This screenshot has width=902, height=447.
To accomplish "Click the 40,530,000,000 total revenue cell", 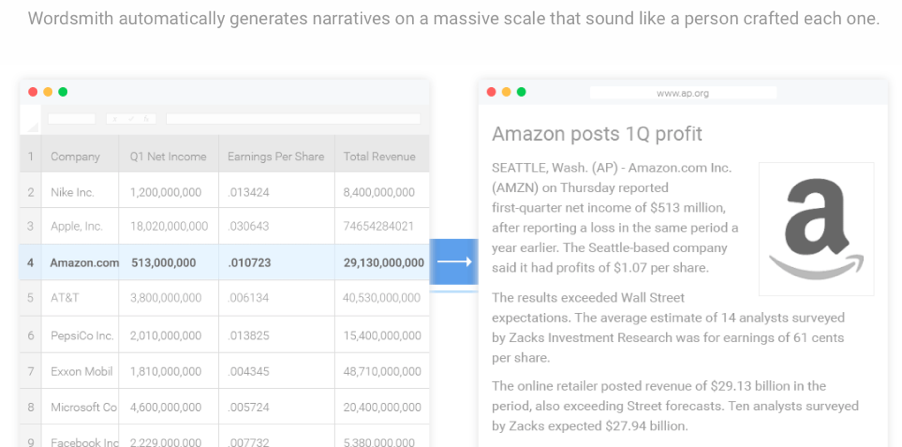I will pos(382,298).
